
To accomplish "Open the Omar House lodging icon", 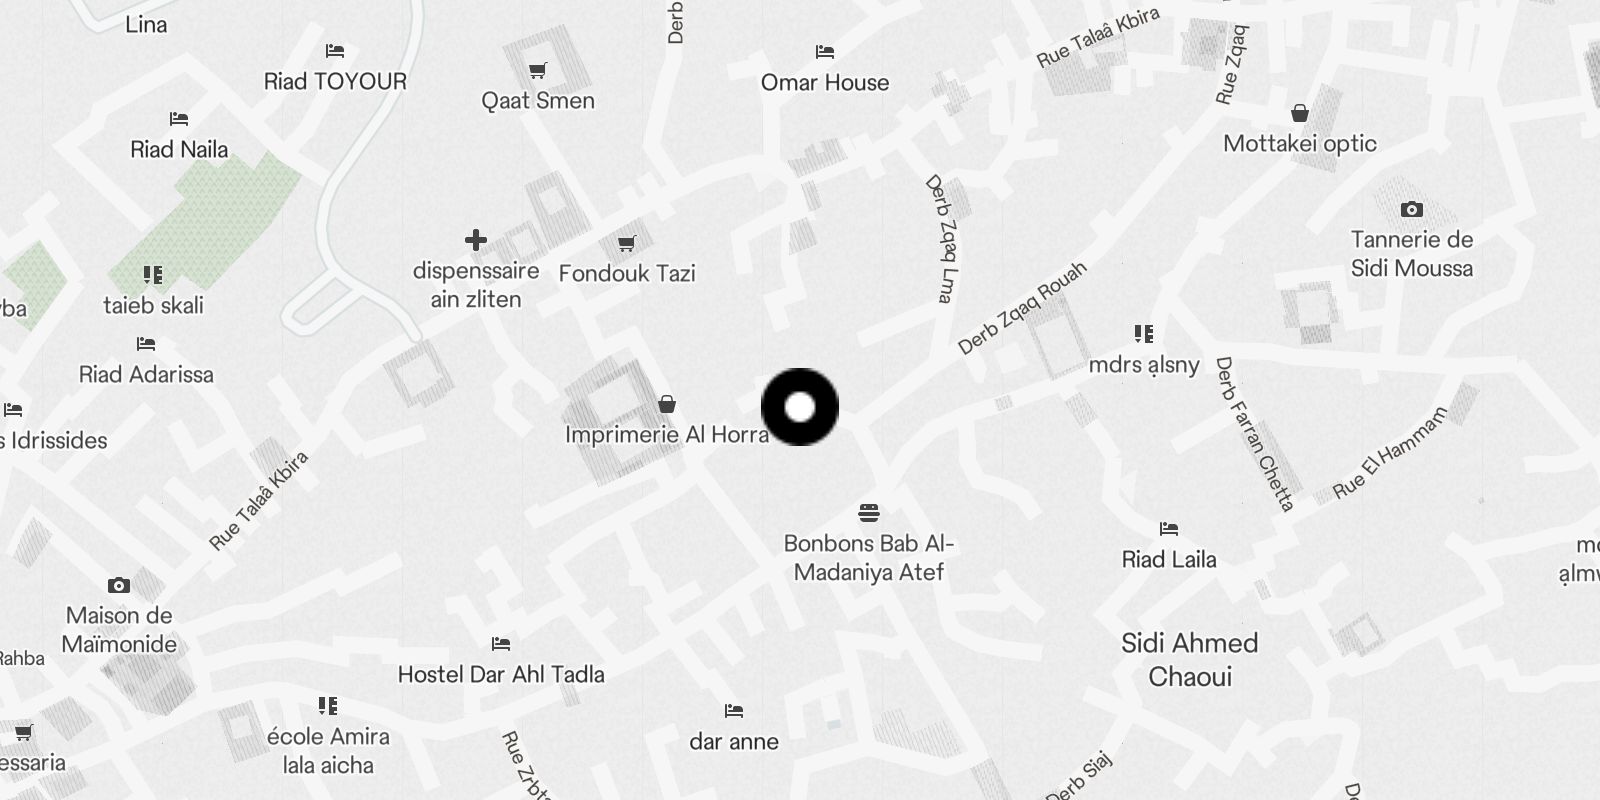I will [825, 52].
